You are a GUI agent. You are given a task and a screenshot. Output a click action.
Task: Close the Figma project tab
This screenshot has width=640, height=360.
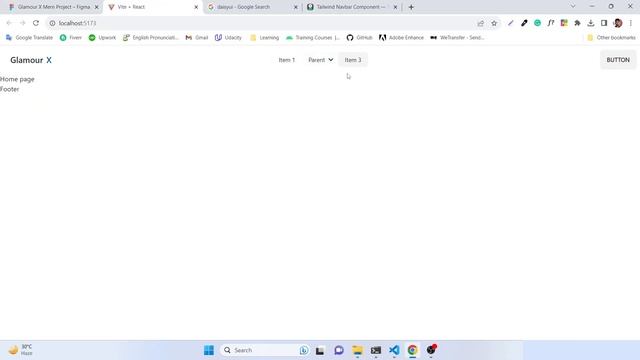point(97,7)
